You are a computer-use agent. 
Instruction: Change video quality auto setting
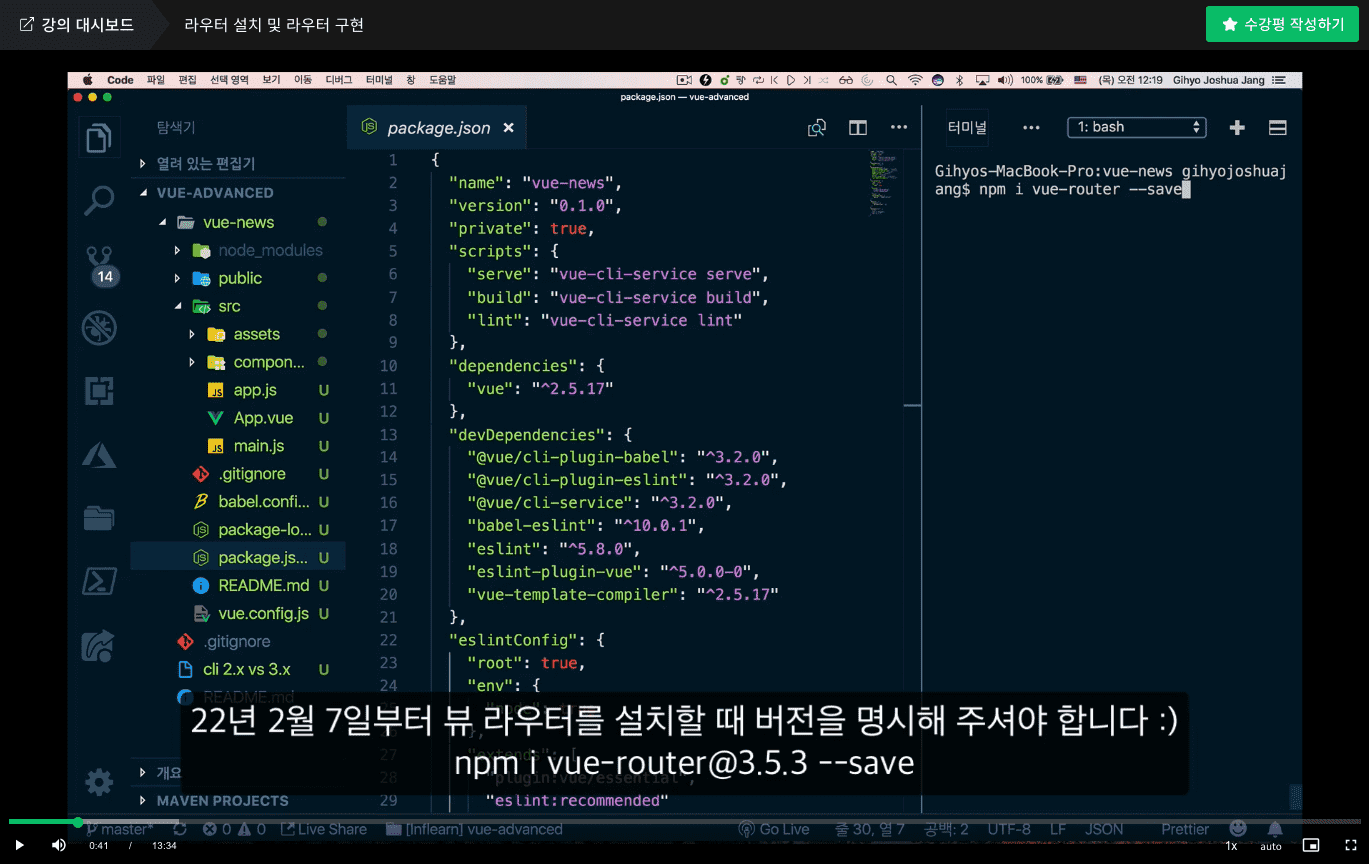(1270, 846)
